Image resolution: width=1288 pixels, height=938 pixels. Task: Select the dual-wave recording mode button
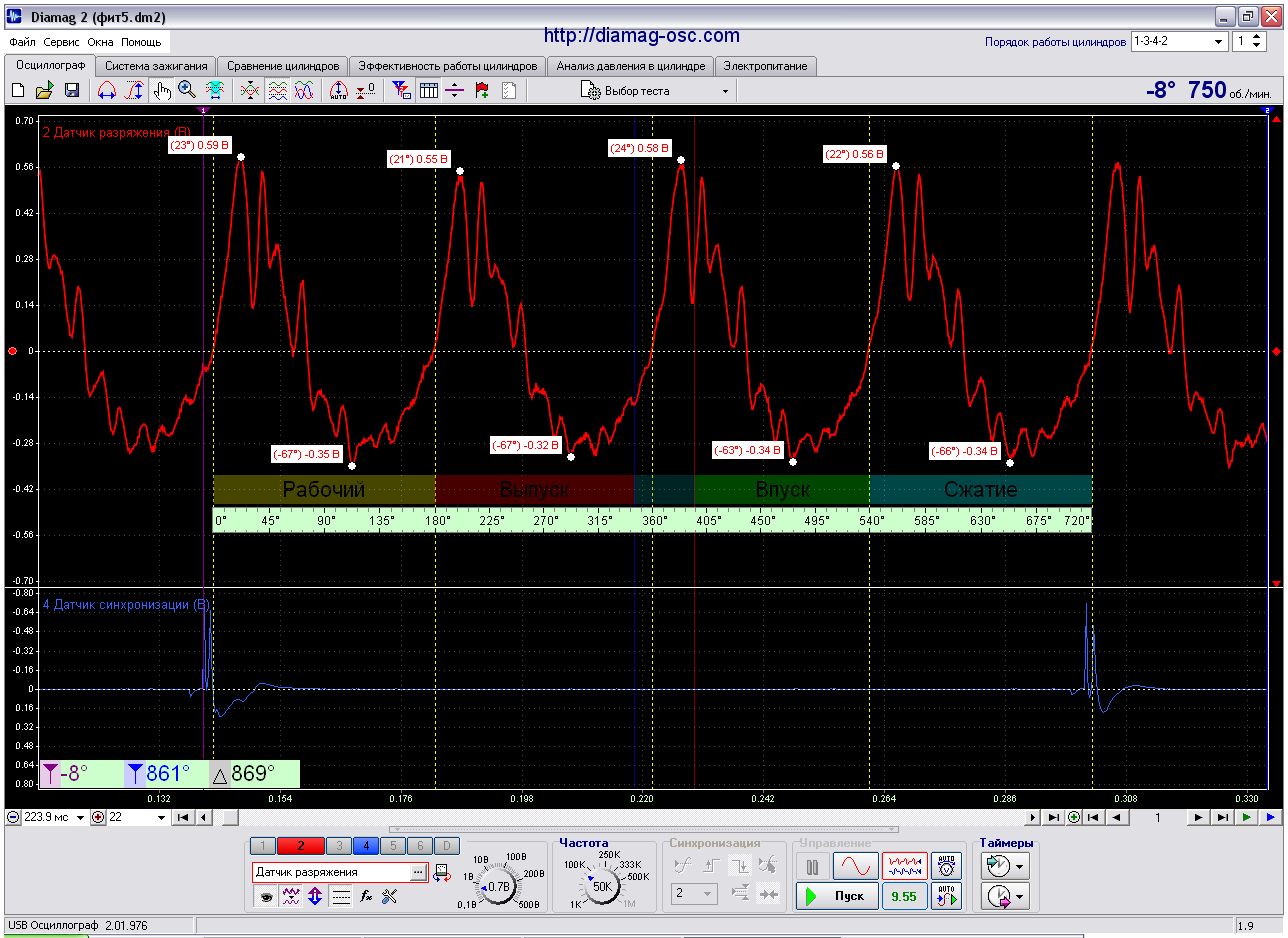[x=904, y=866]
